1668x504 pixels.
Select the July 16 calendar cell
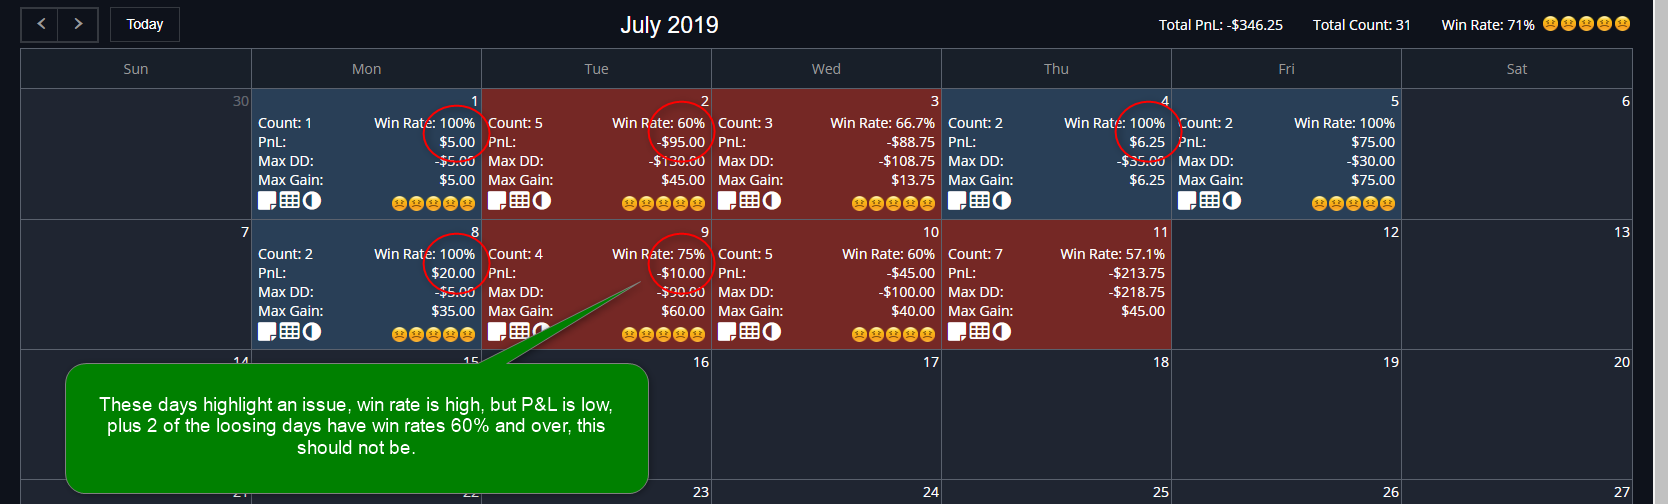[596, 414]
